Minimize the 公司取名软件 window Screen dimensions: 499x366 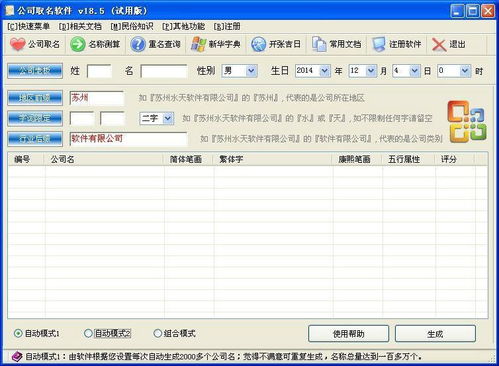point(457,11)
